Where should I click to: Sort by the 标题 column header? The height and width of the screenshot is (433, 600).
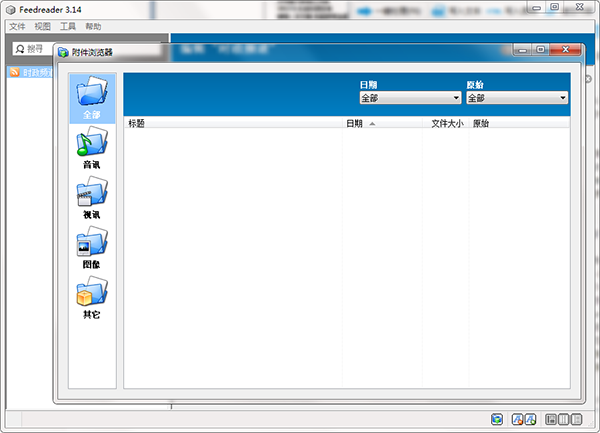coord(137,124)
